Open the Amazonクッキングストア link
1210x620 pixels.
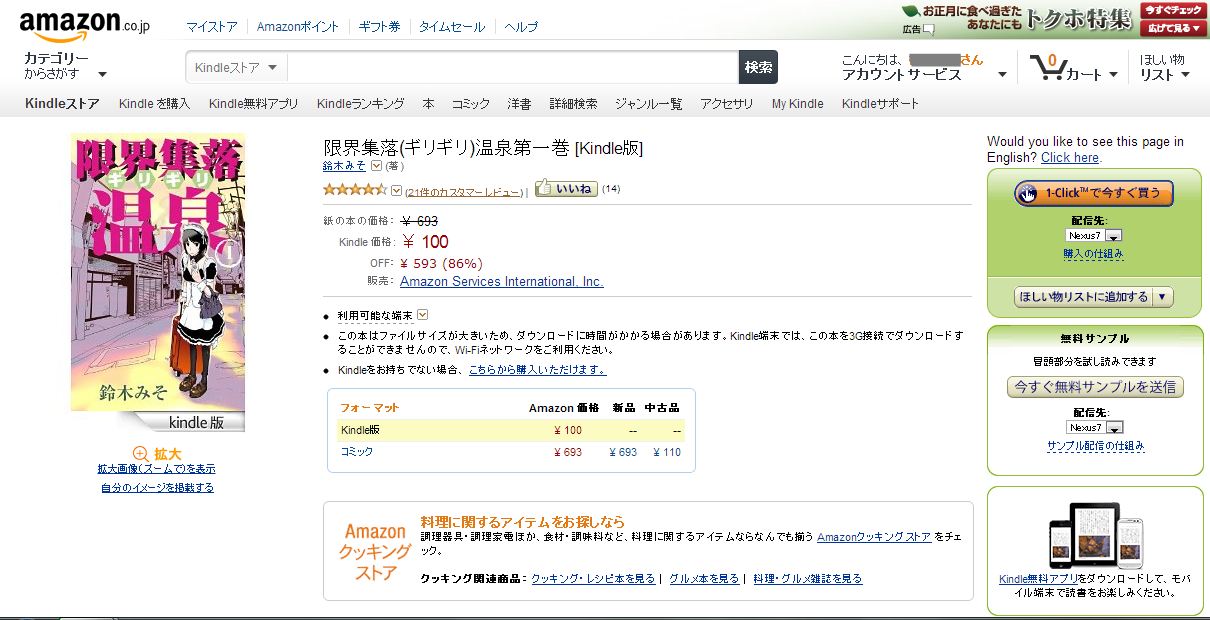pos(874,538)
